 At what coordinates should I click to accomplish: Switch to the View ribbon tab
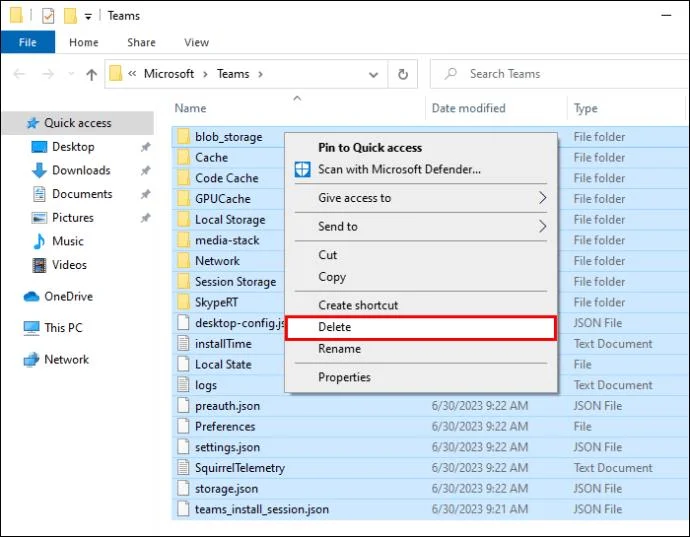196,42
